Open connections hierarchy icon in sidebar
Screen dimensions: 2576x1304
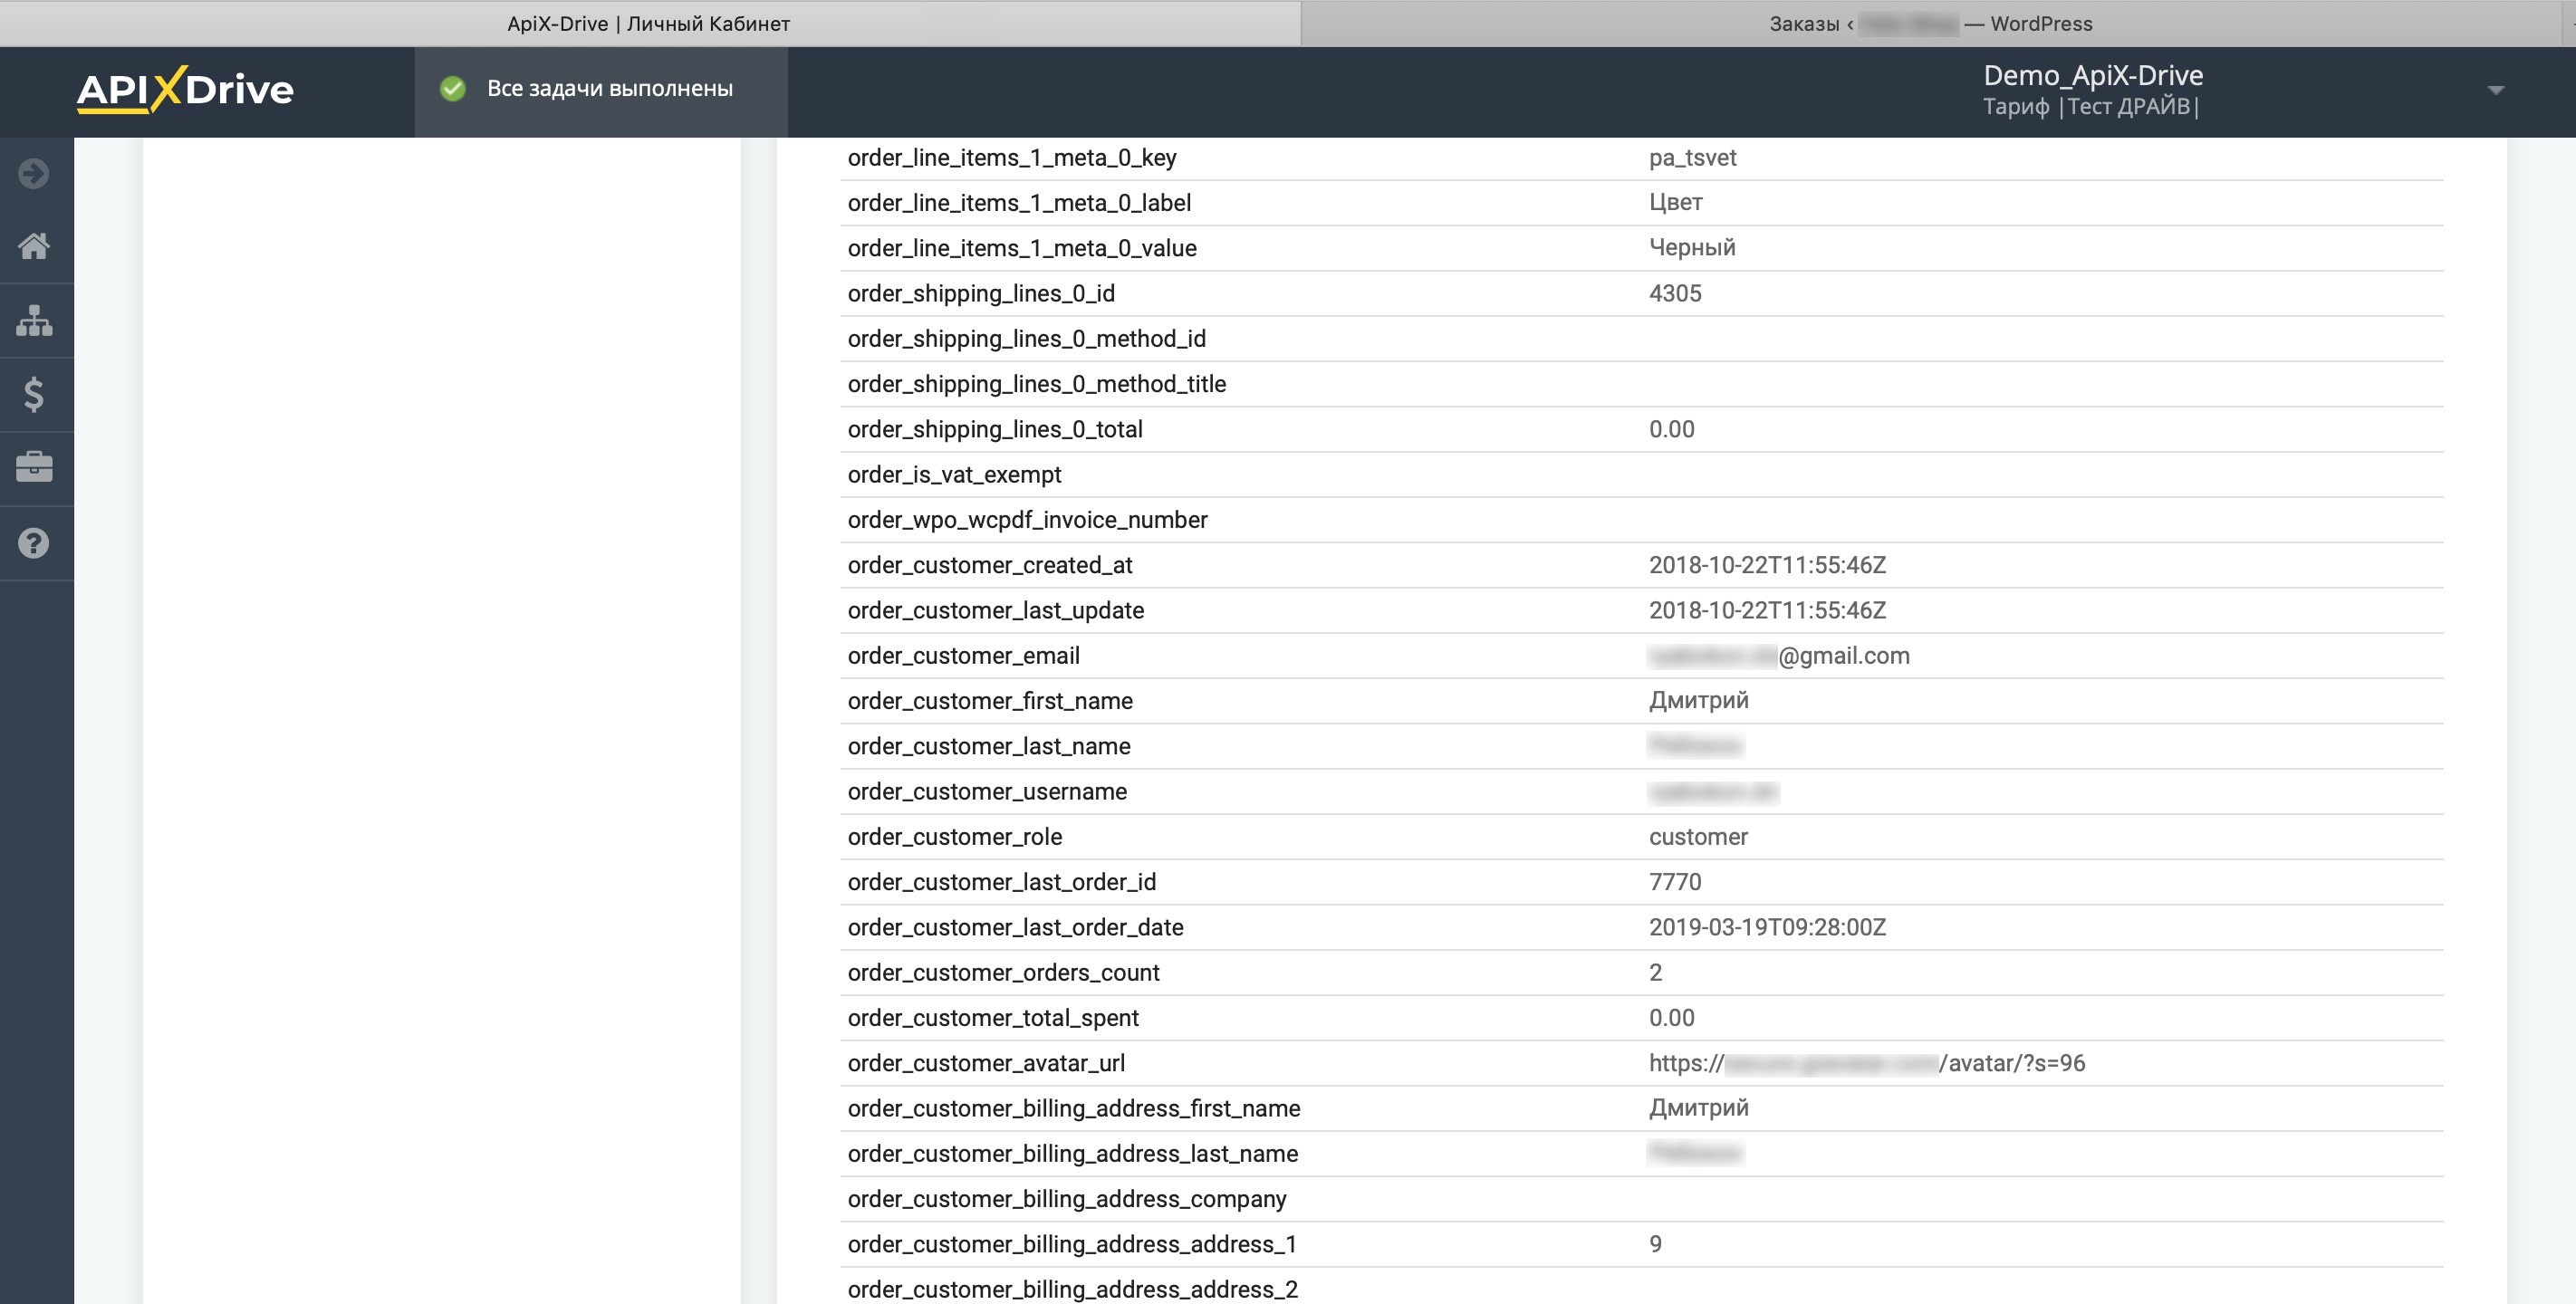tap(34, 320)
